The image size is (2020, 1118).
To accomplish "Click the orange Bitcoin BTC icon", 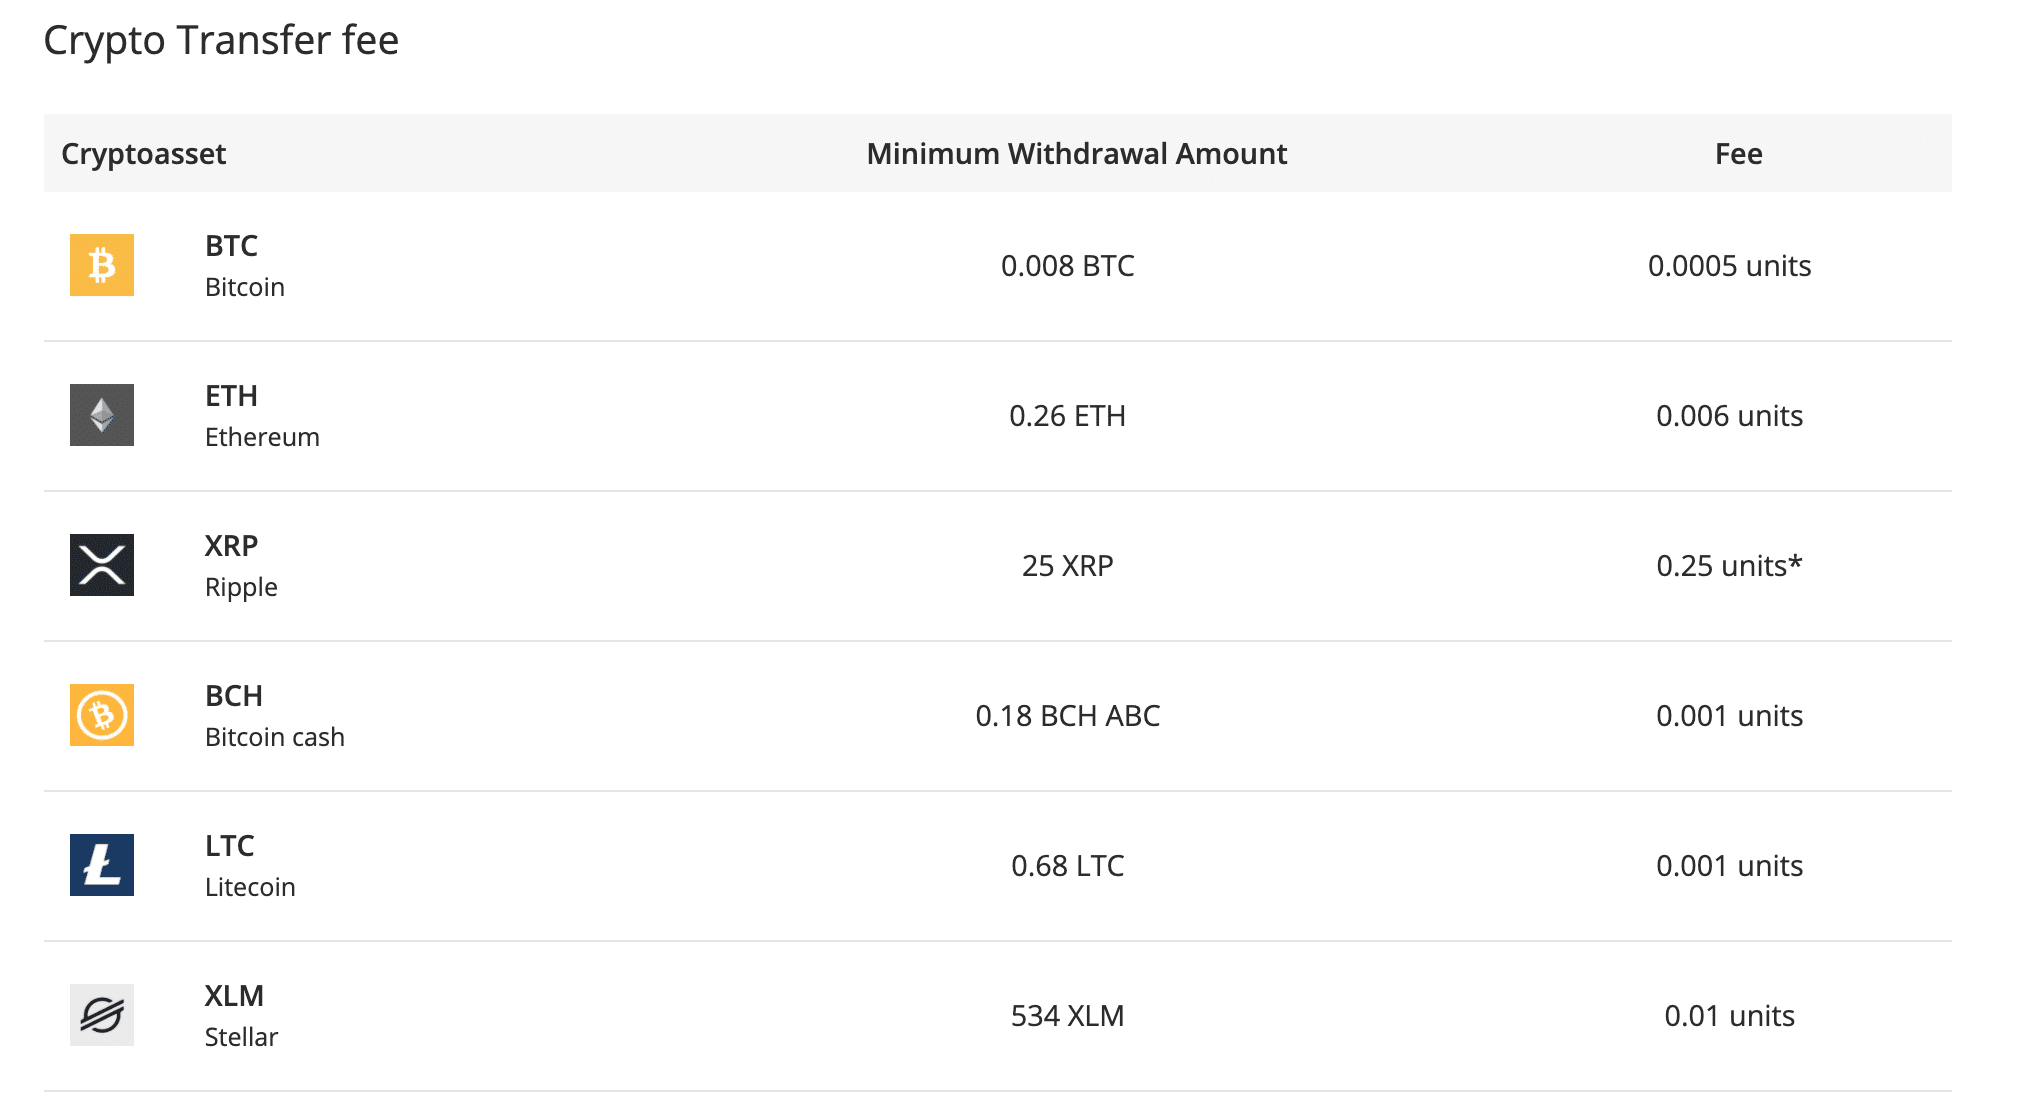I will [102, 265].
